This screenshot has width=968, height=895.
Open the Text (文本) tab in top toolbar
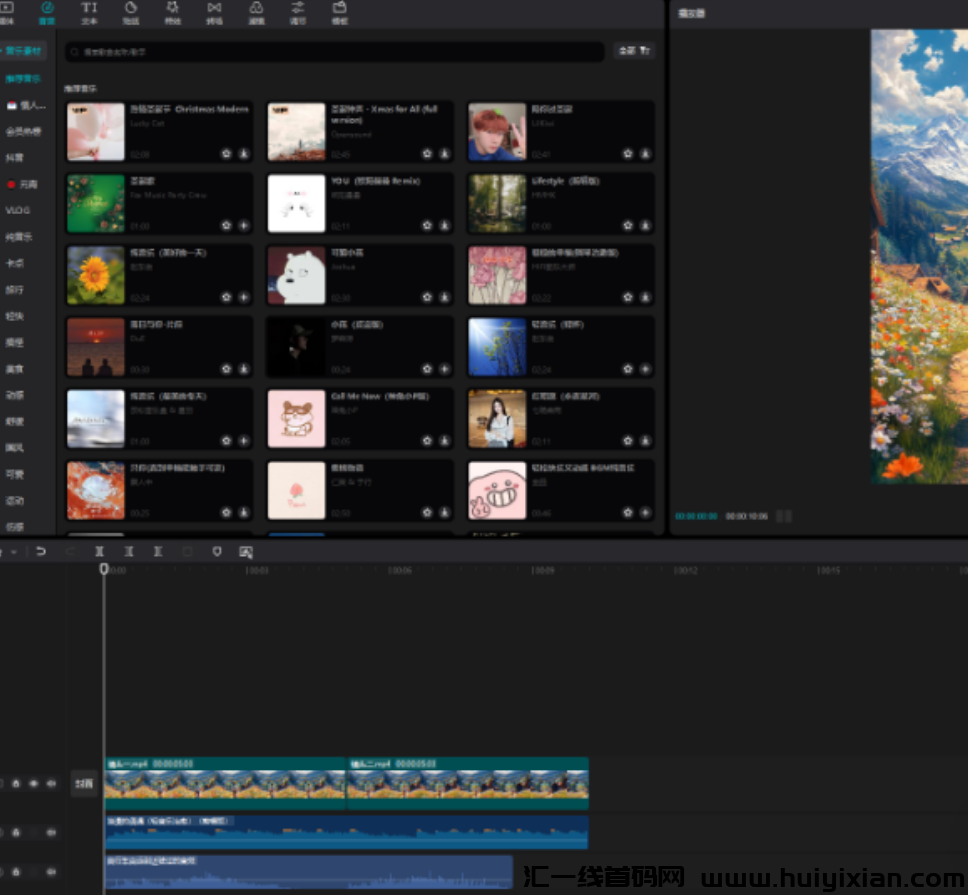coord(89,12)
